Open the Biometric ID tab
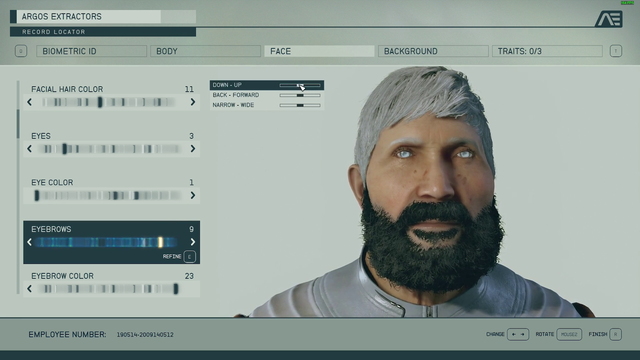This screenshot has width=640, height=360. click(x=91, y=51)
